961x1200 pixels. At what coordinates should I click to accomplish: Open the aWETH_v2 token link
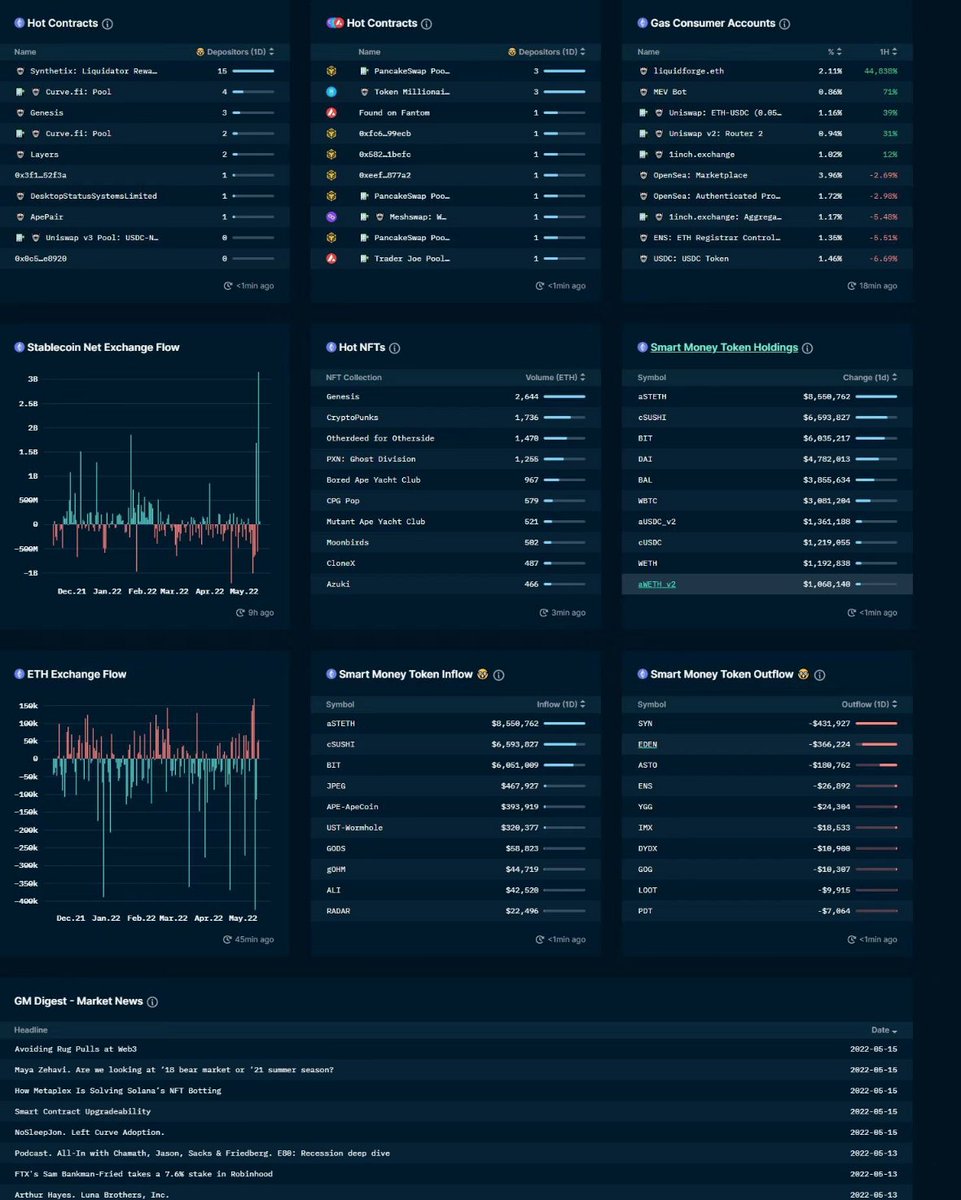tap(656, 584)
